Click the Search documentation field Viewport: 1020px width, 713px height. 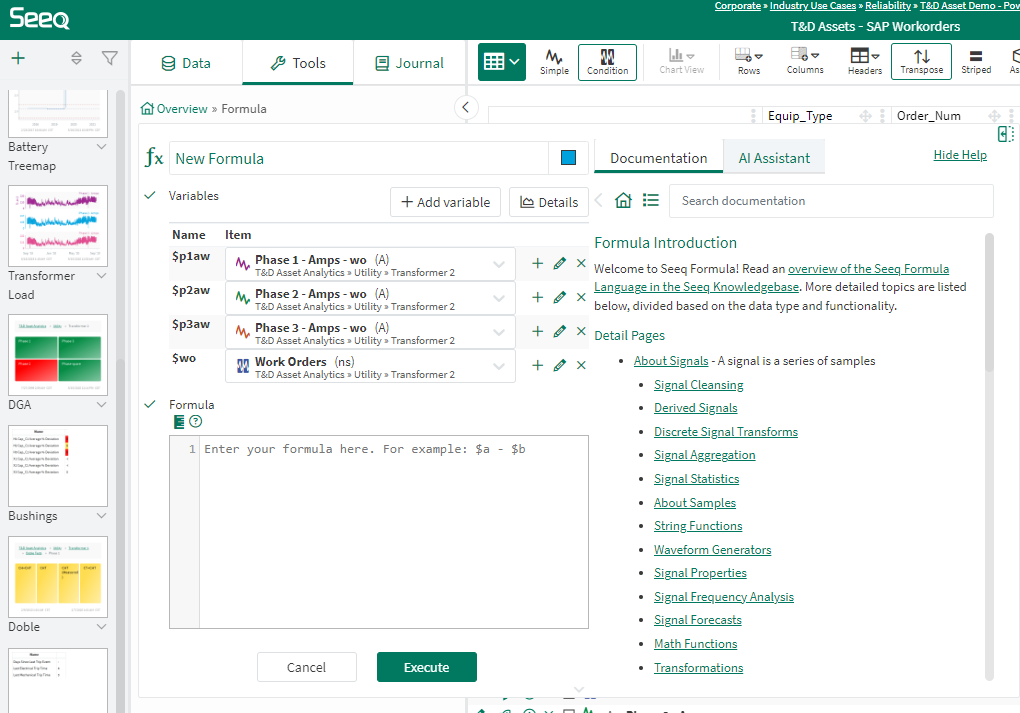coord(830,201)
